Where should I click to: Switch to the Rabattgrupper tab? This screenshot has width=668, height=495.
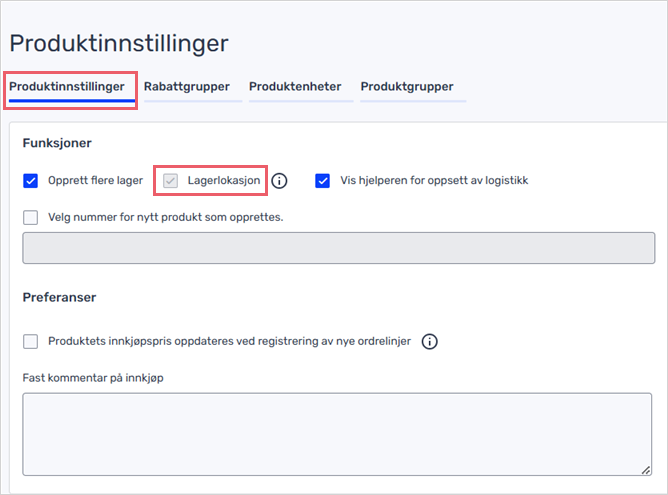coord(187,87)
